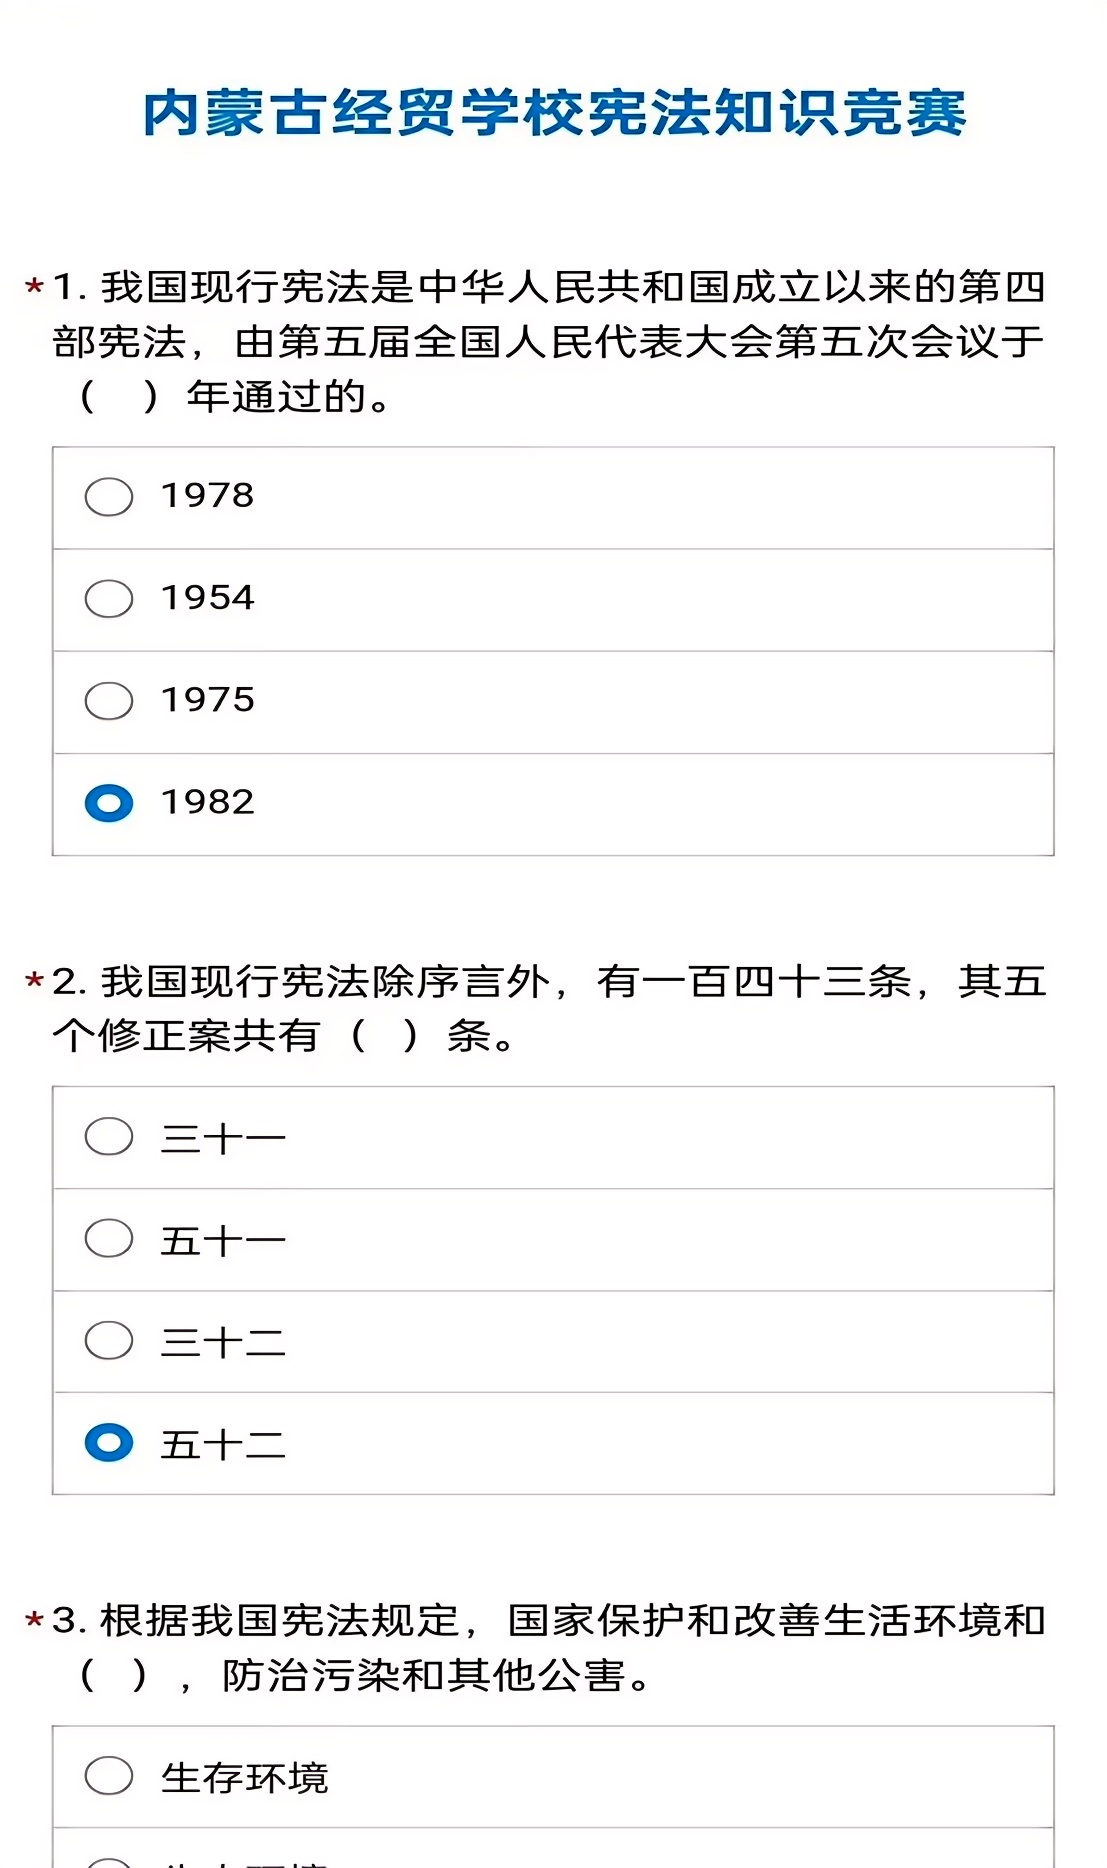
Task: Click the question 1 text about 现行宪法
Action: [x=548, y=341]
